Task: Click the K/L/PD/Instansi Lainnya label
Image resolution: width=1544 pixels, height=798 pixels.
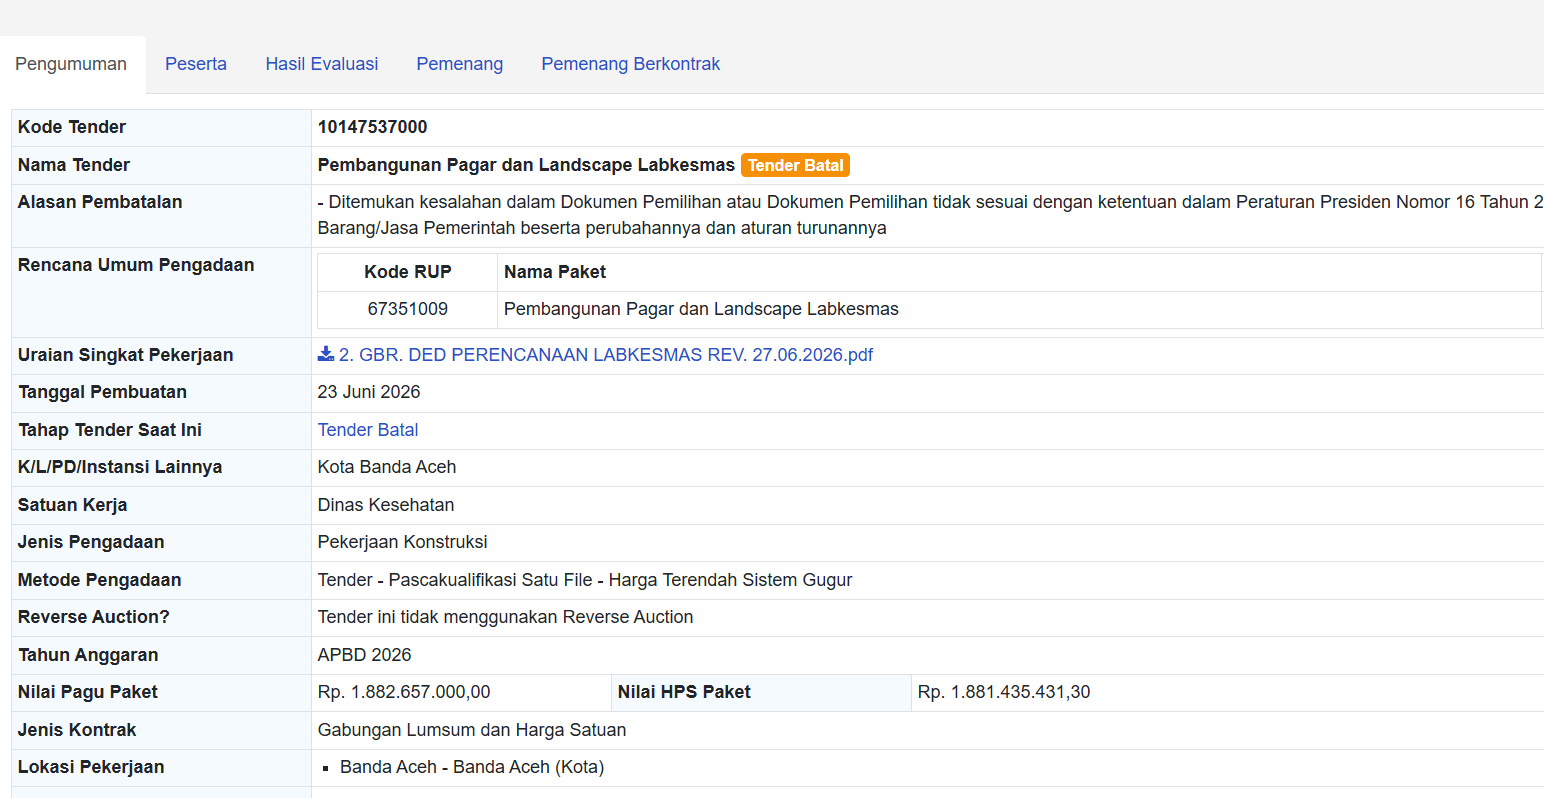Action: [x=120, y=467]
